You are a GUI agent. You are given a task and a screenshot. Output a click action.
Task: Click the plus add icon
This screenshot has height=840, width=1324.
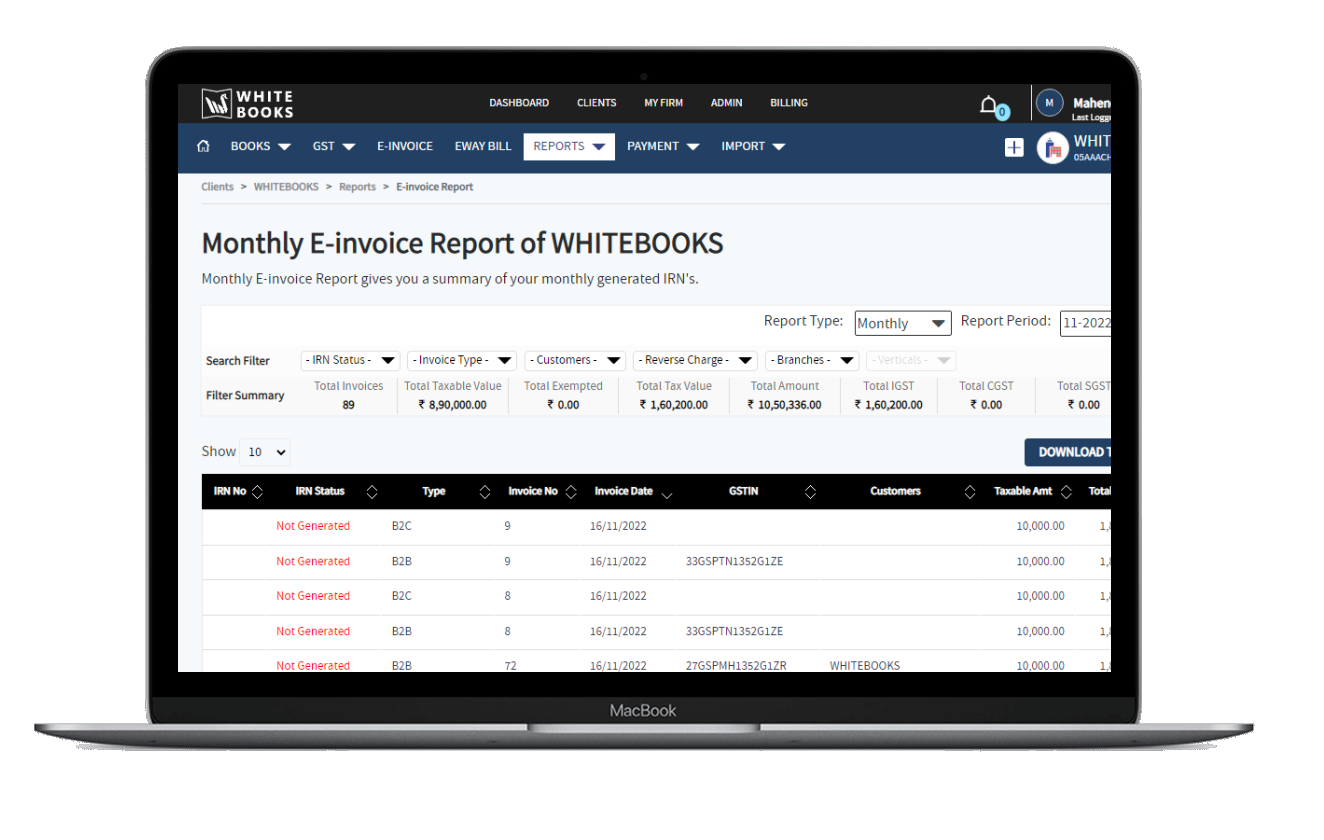[1014, 147]
